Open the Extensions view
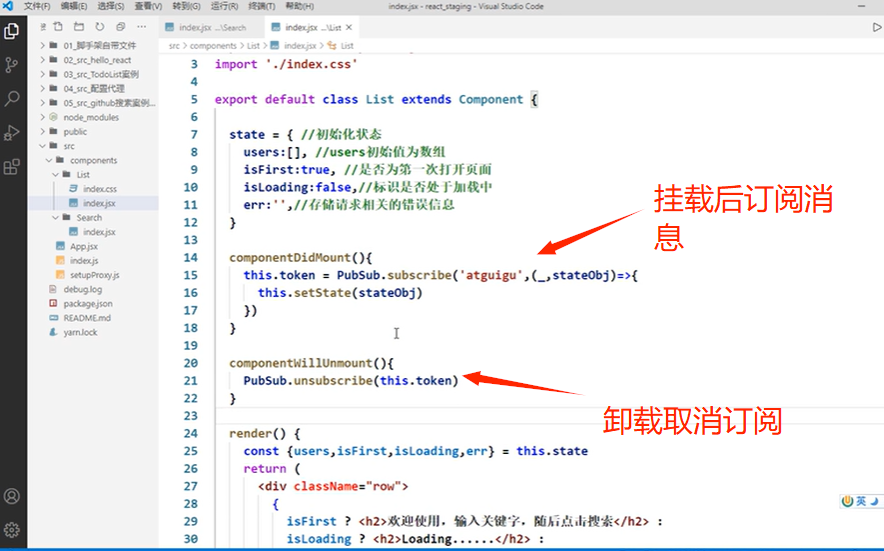 click(11, 167)
